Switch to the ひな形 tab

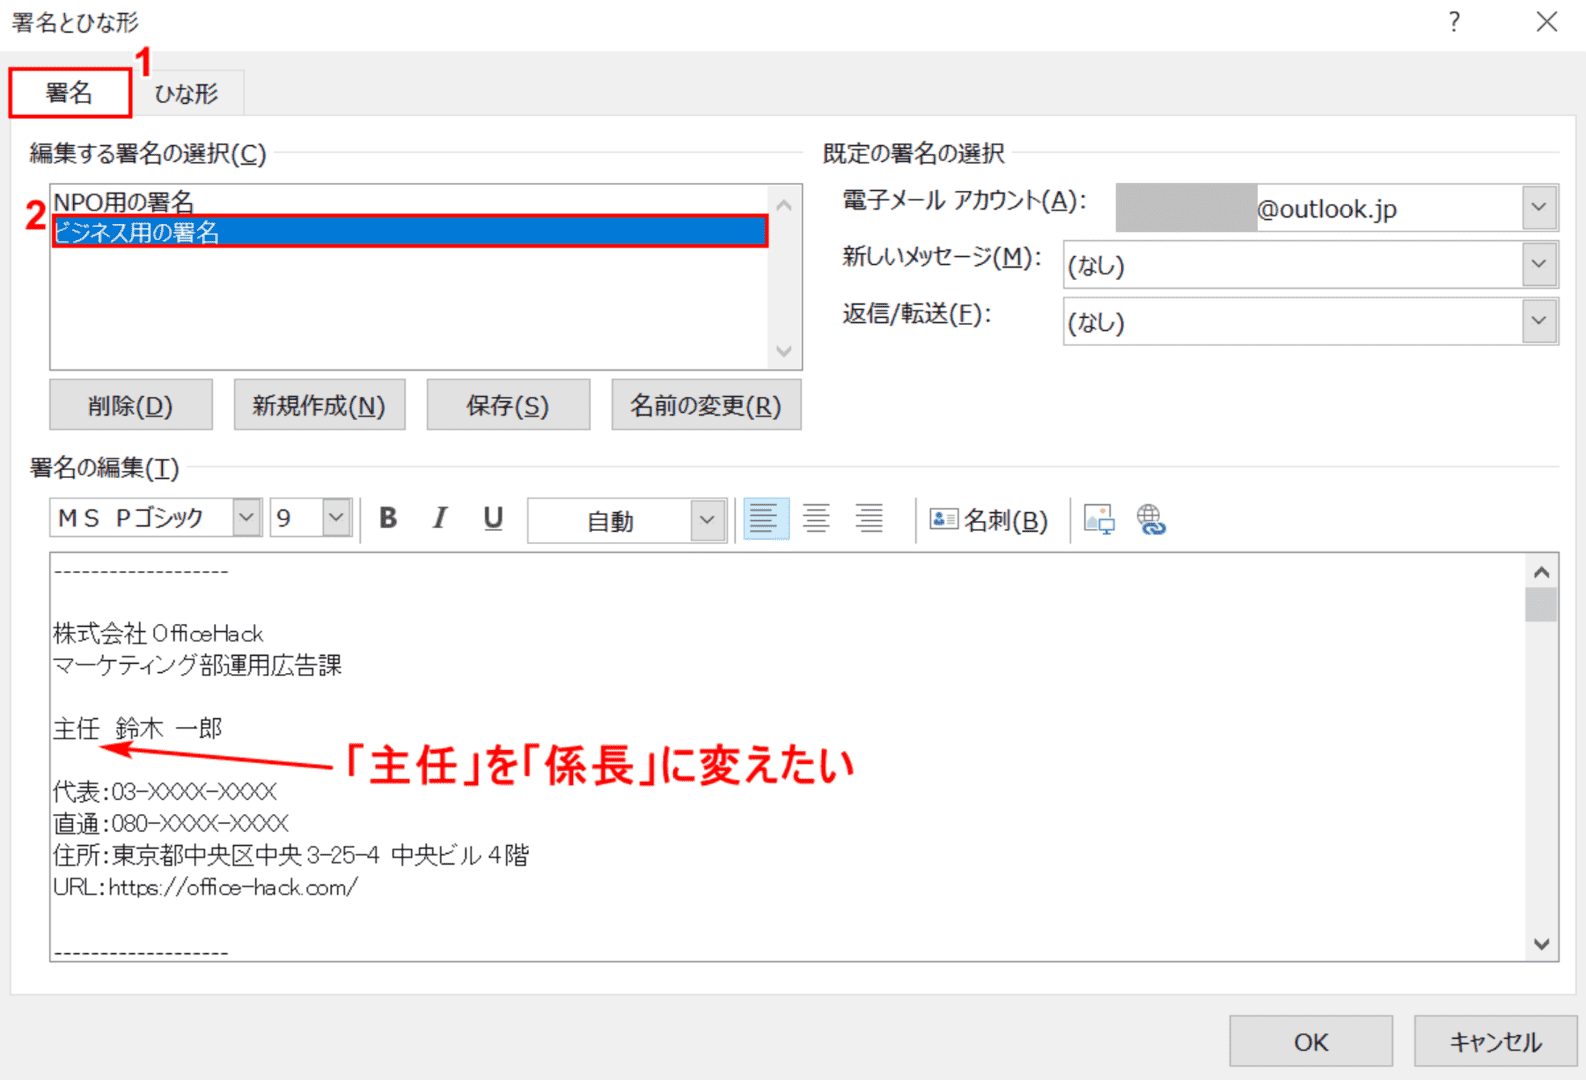pos(187,94)
